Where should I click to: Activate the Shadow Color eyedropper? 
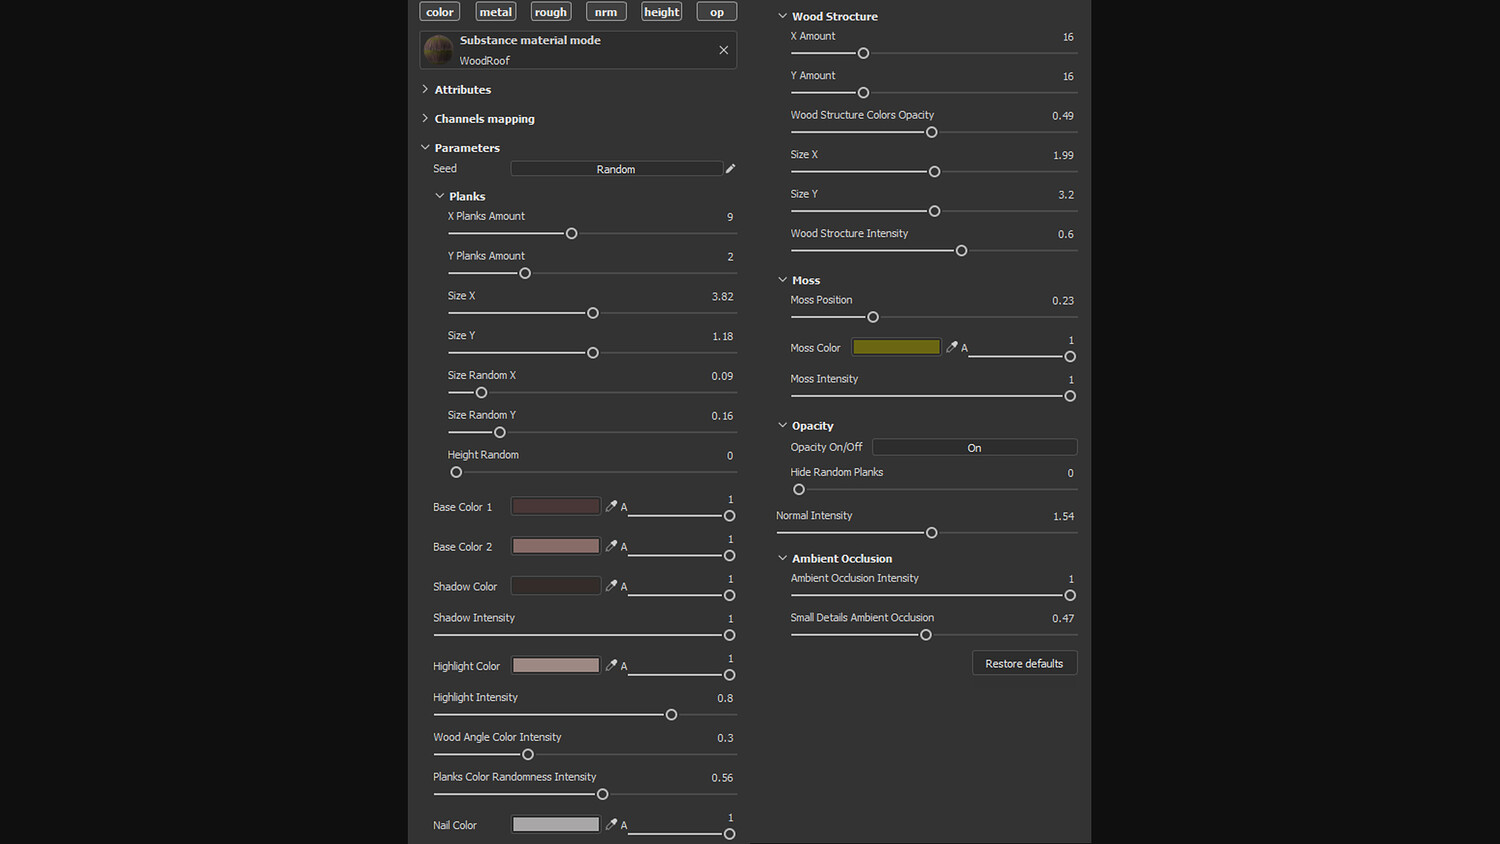(611, 585)
